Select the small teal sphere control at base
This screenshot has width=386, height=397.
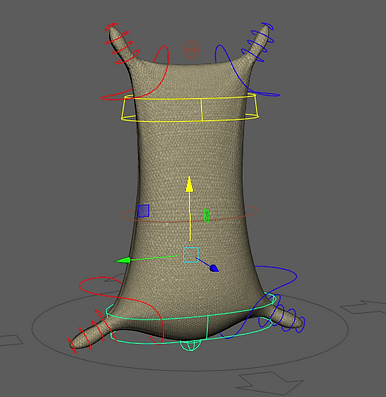[x=190, y=345]
